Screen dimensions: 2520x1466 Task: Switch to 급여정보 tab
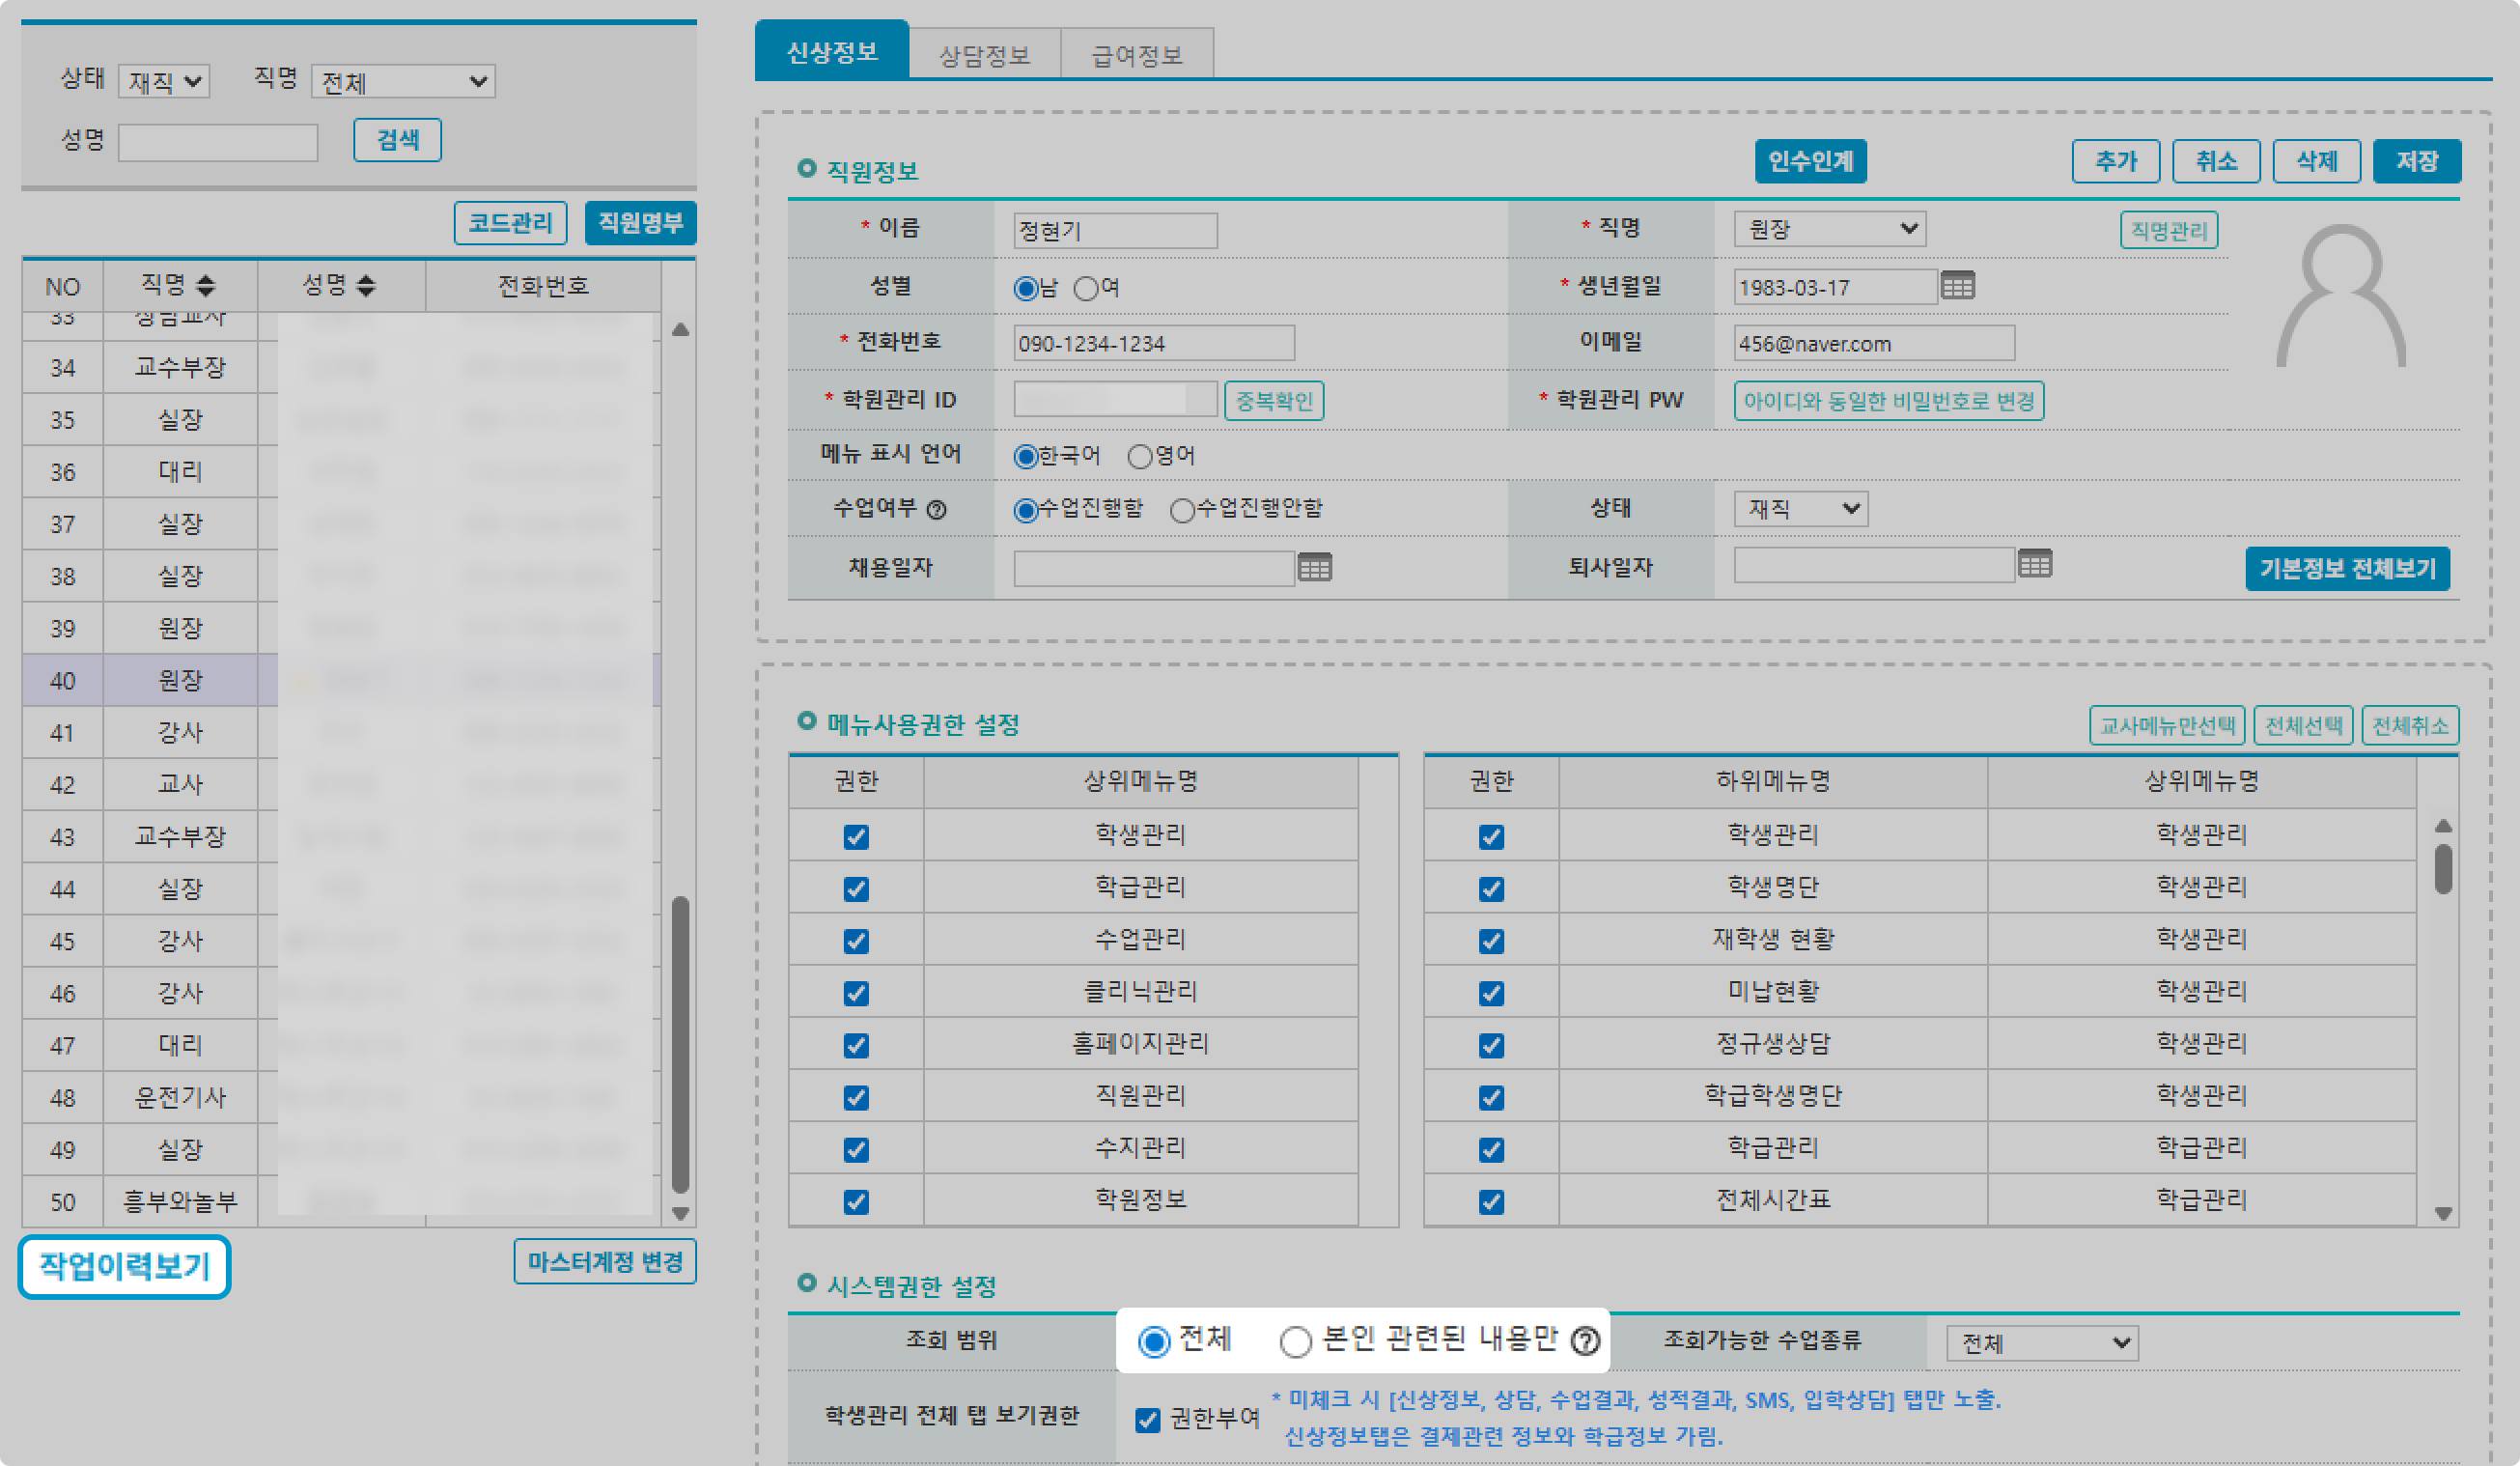pyautogui.click(x=1137, y=54)
